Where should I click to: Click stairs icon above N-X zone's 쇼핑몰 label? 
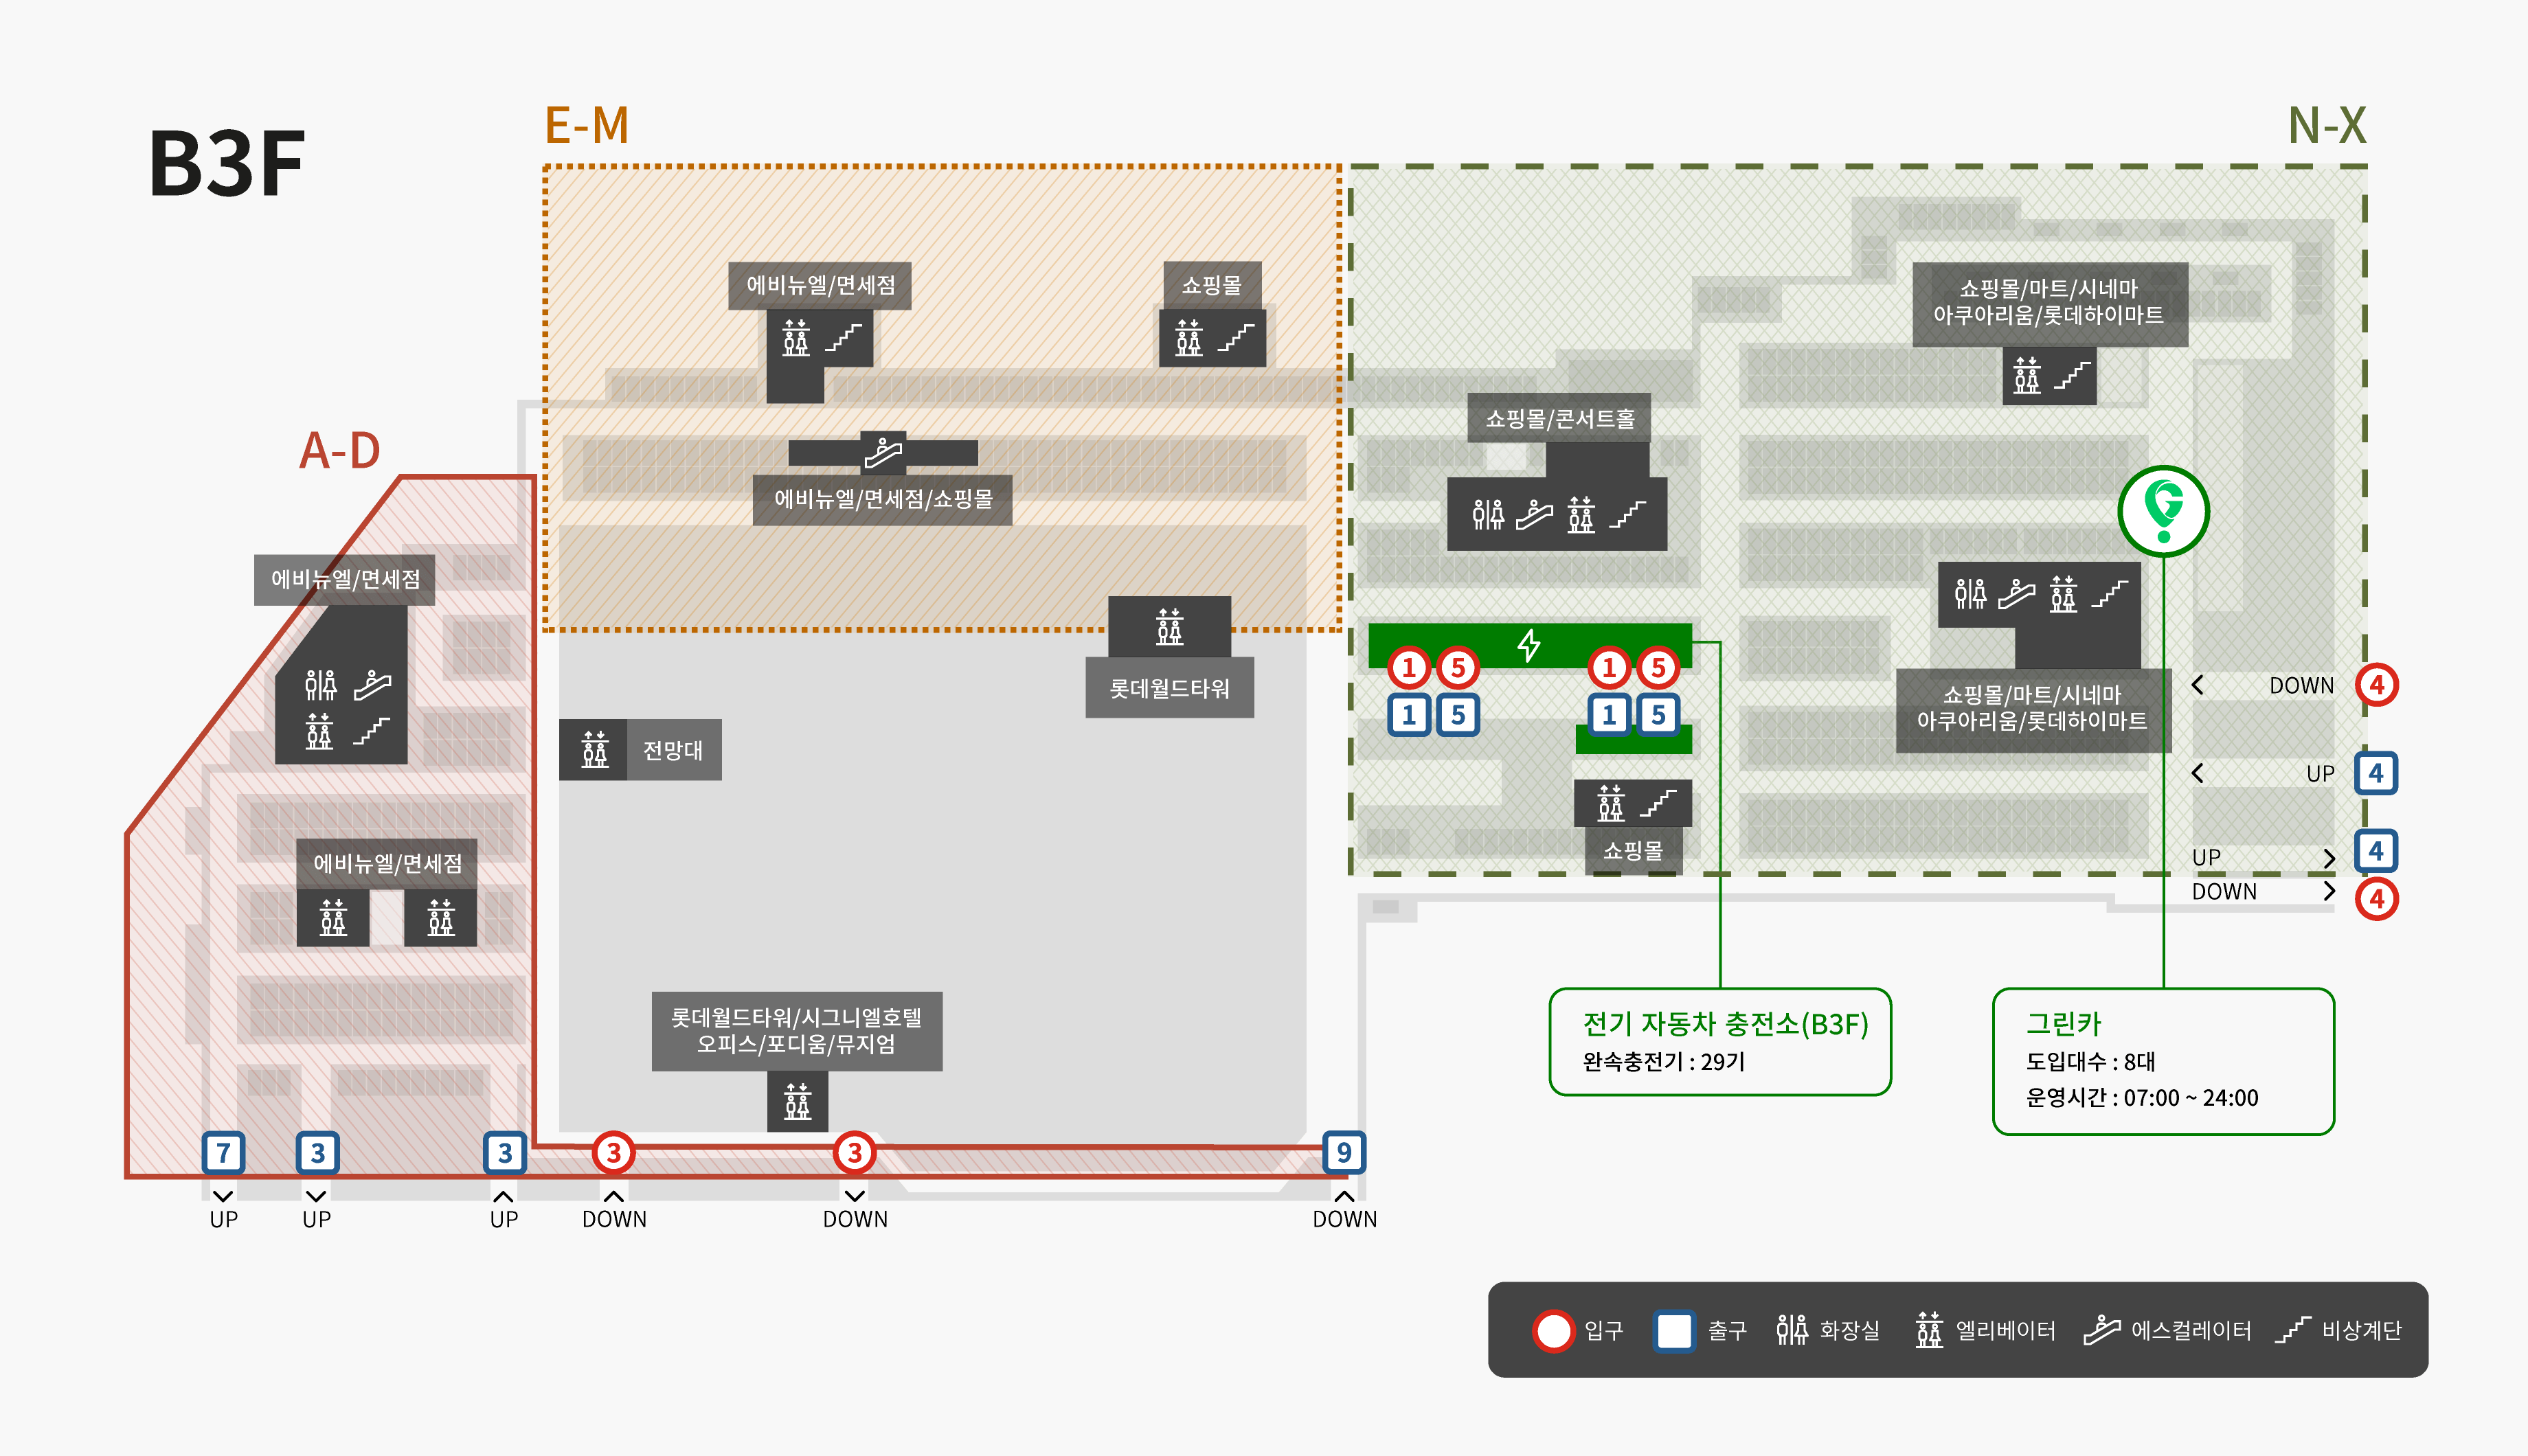tap(1657, 803)
